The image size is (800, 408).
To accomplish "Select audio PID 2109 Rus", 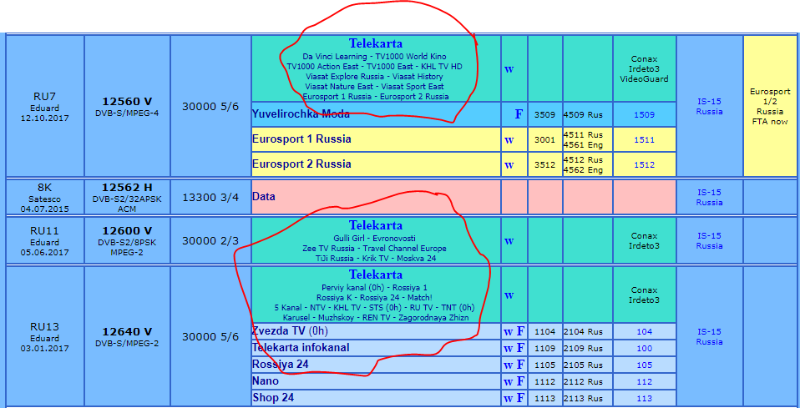I will click(584, 348).
